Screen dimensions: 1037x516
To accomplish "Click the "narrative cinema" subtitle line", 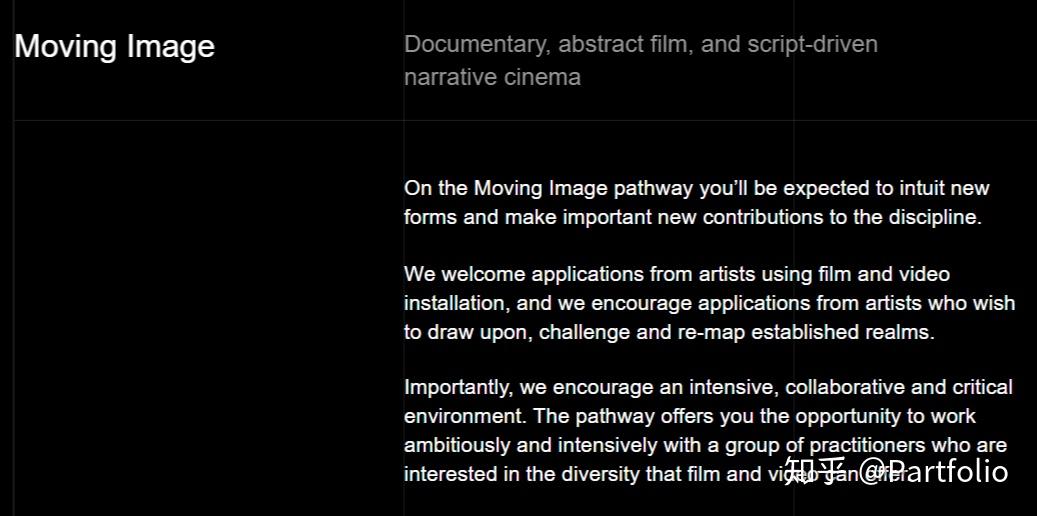I will pos(492,77).
